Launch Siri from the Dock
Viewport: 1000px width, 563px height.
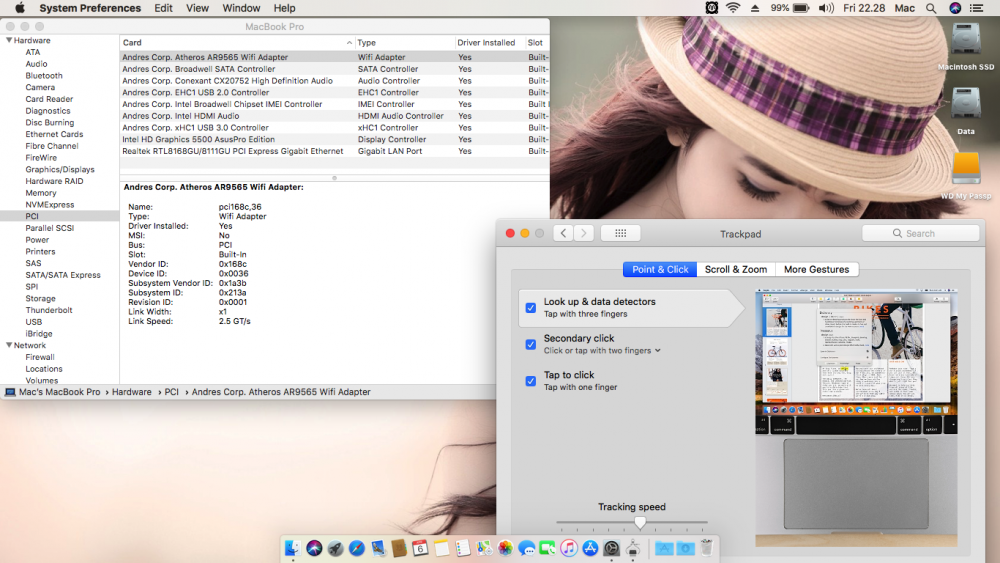point(314,548)
